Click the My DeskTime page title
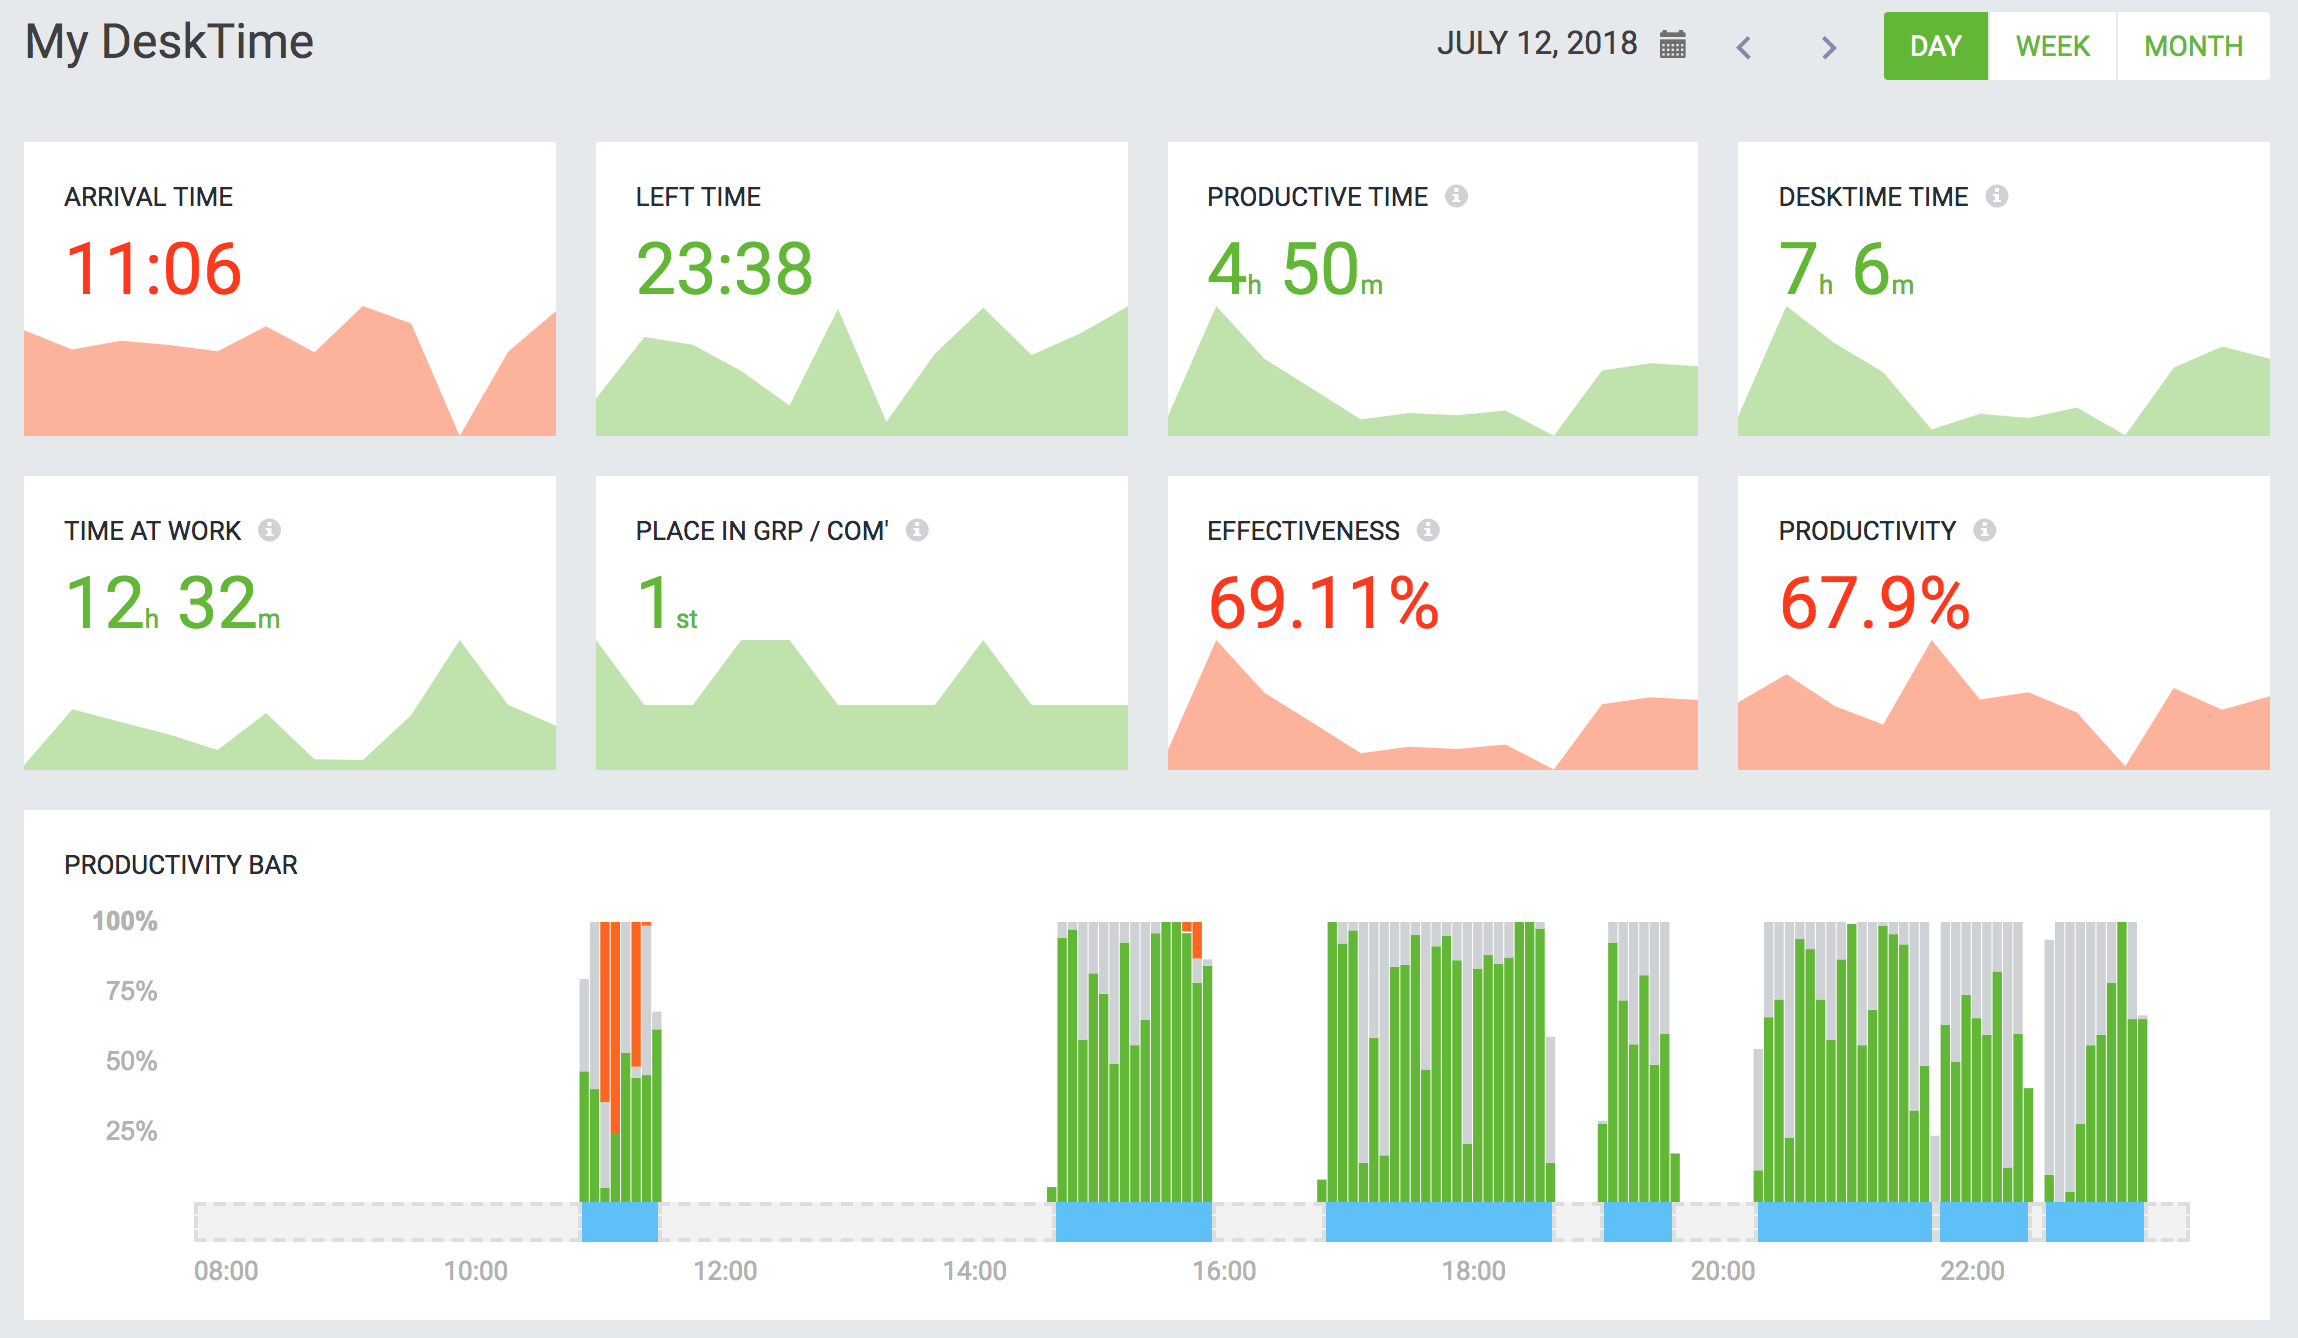 (169, 42)
